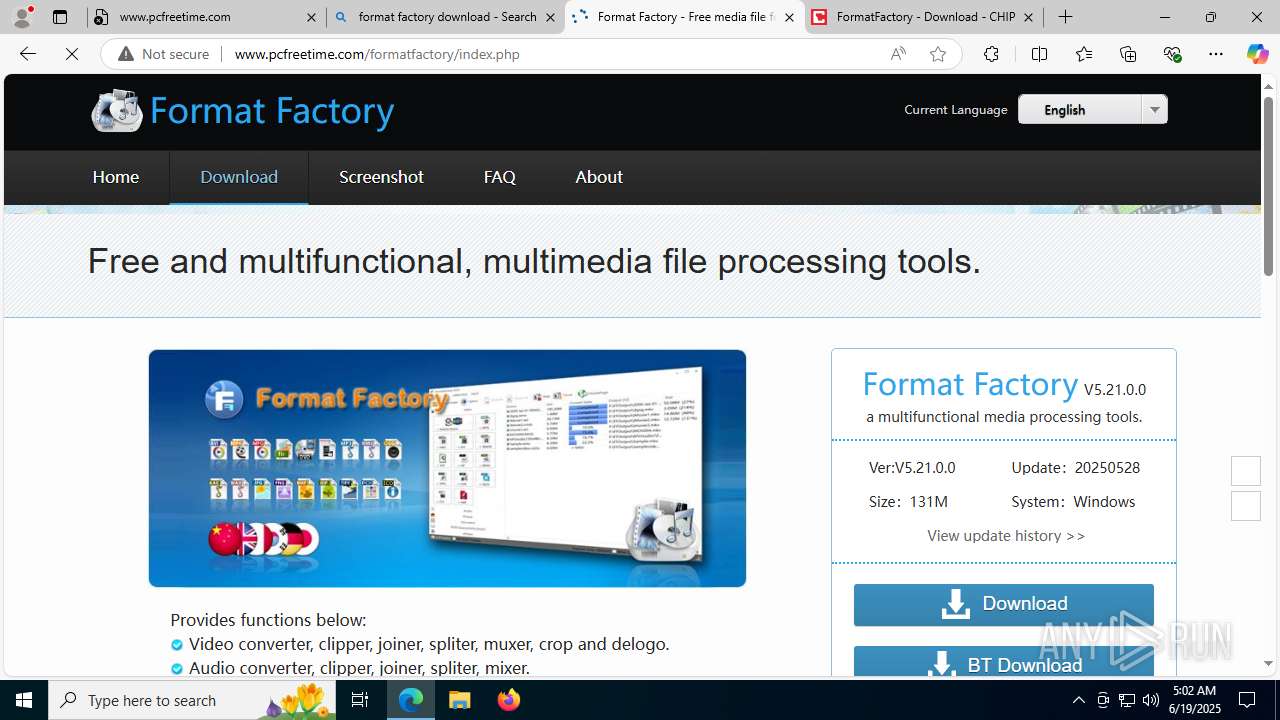Viewport: 1280px width, 720px height.
Task: Close the format factory download search tab
Action: click(x=550, y=17)
